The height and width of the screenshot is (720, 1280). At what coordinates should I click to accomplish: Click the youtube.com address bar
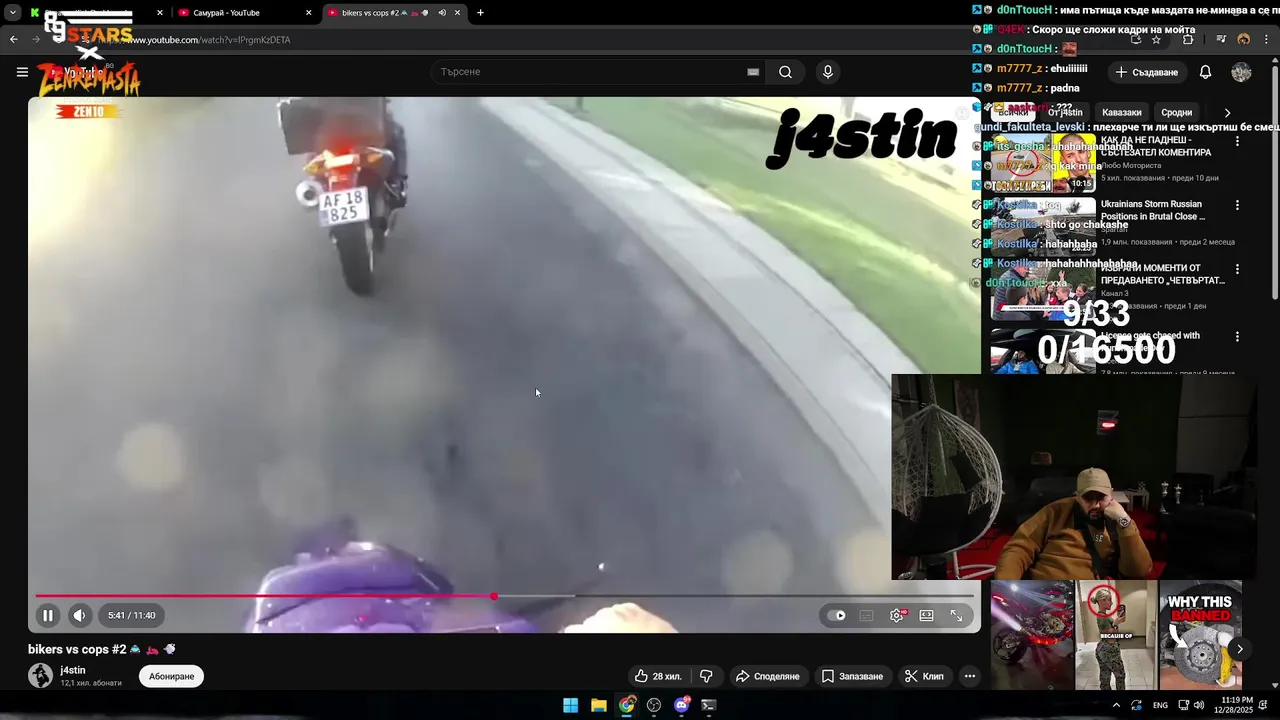click(x=600, y=40)
